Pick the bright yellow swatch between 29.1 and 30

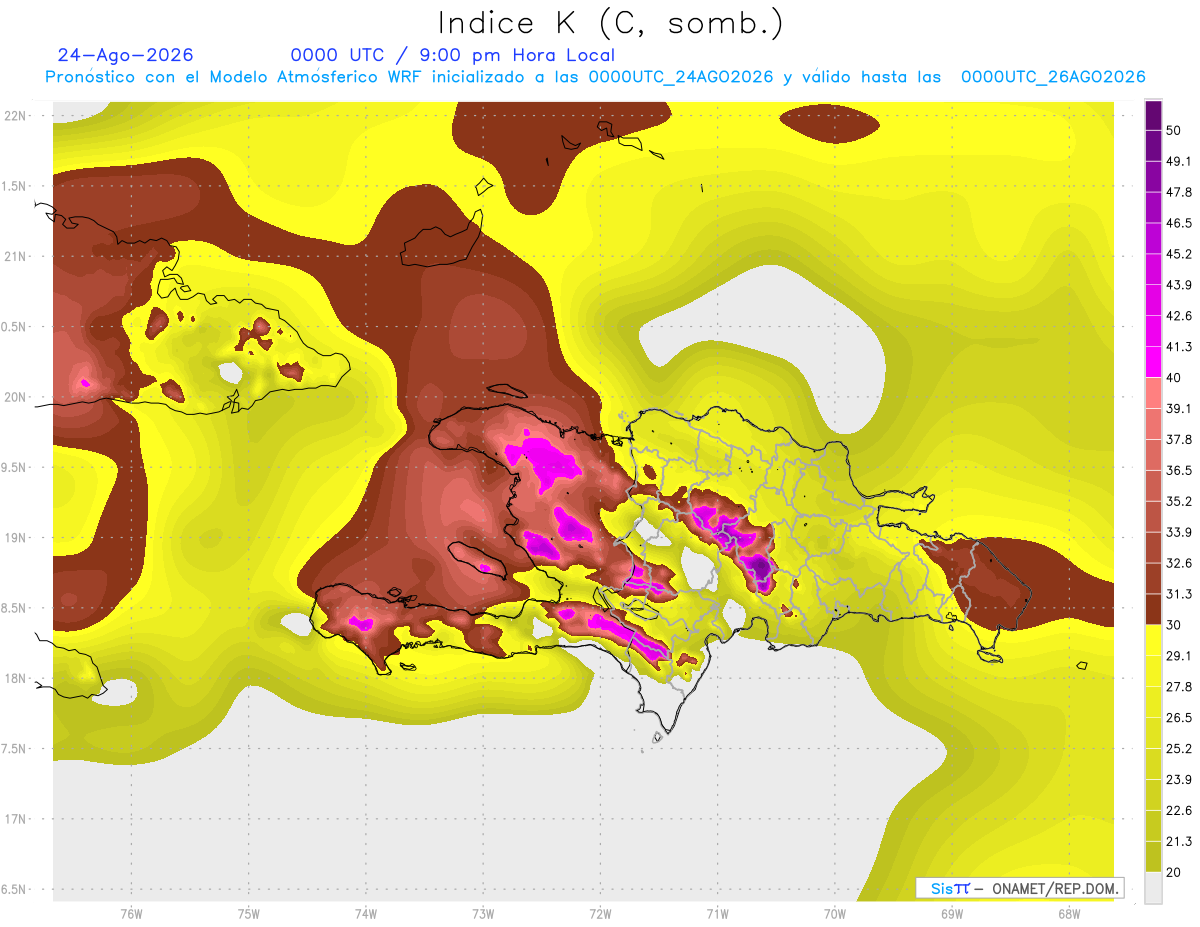coord(1153,640)
